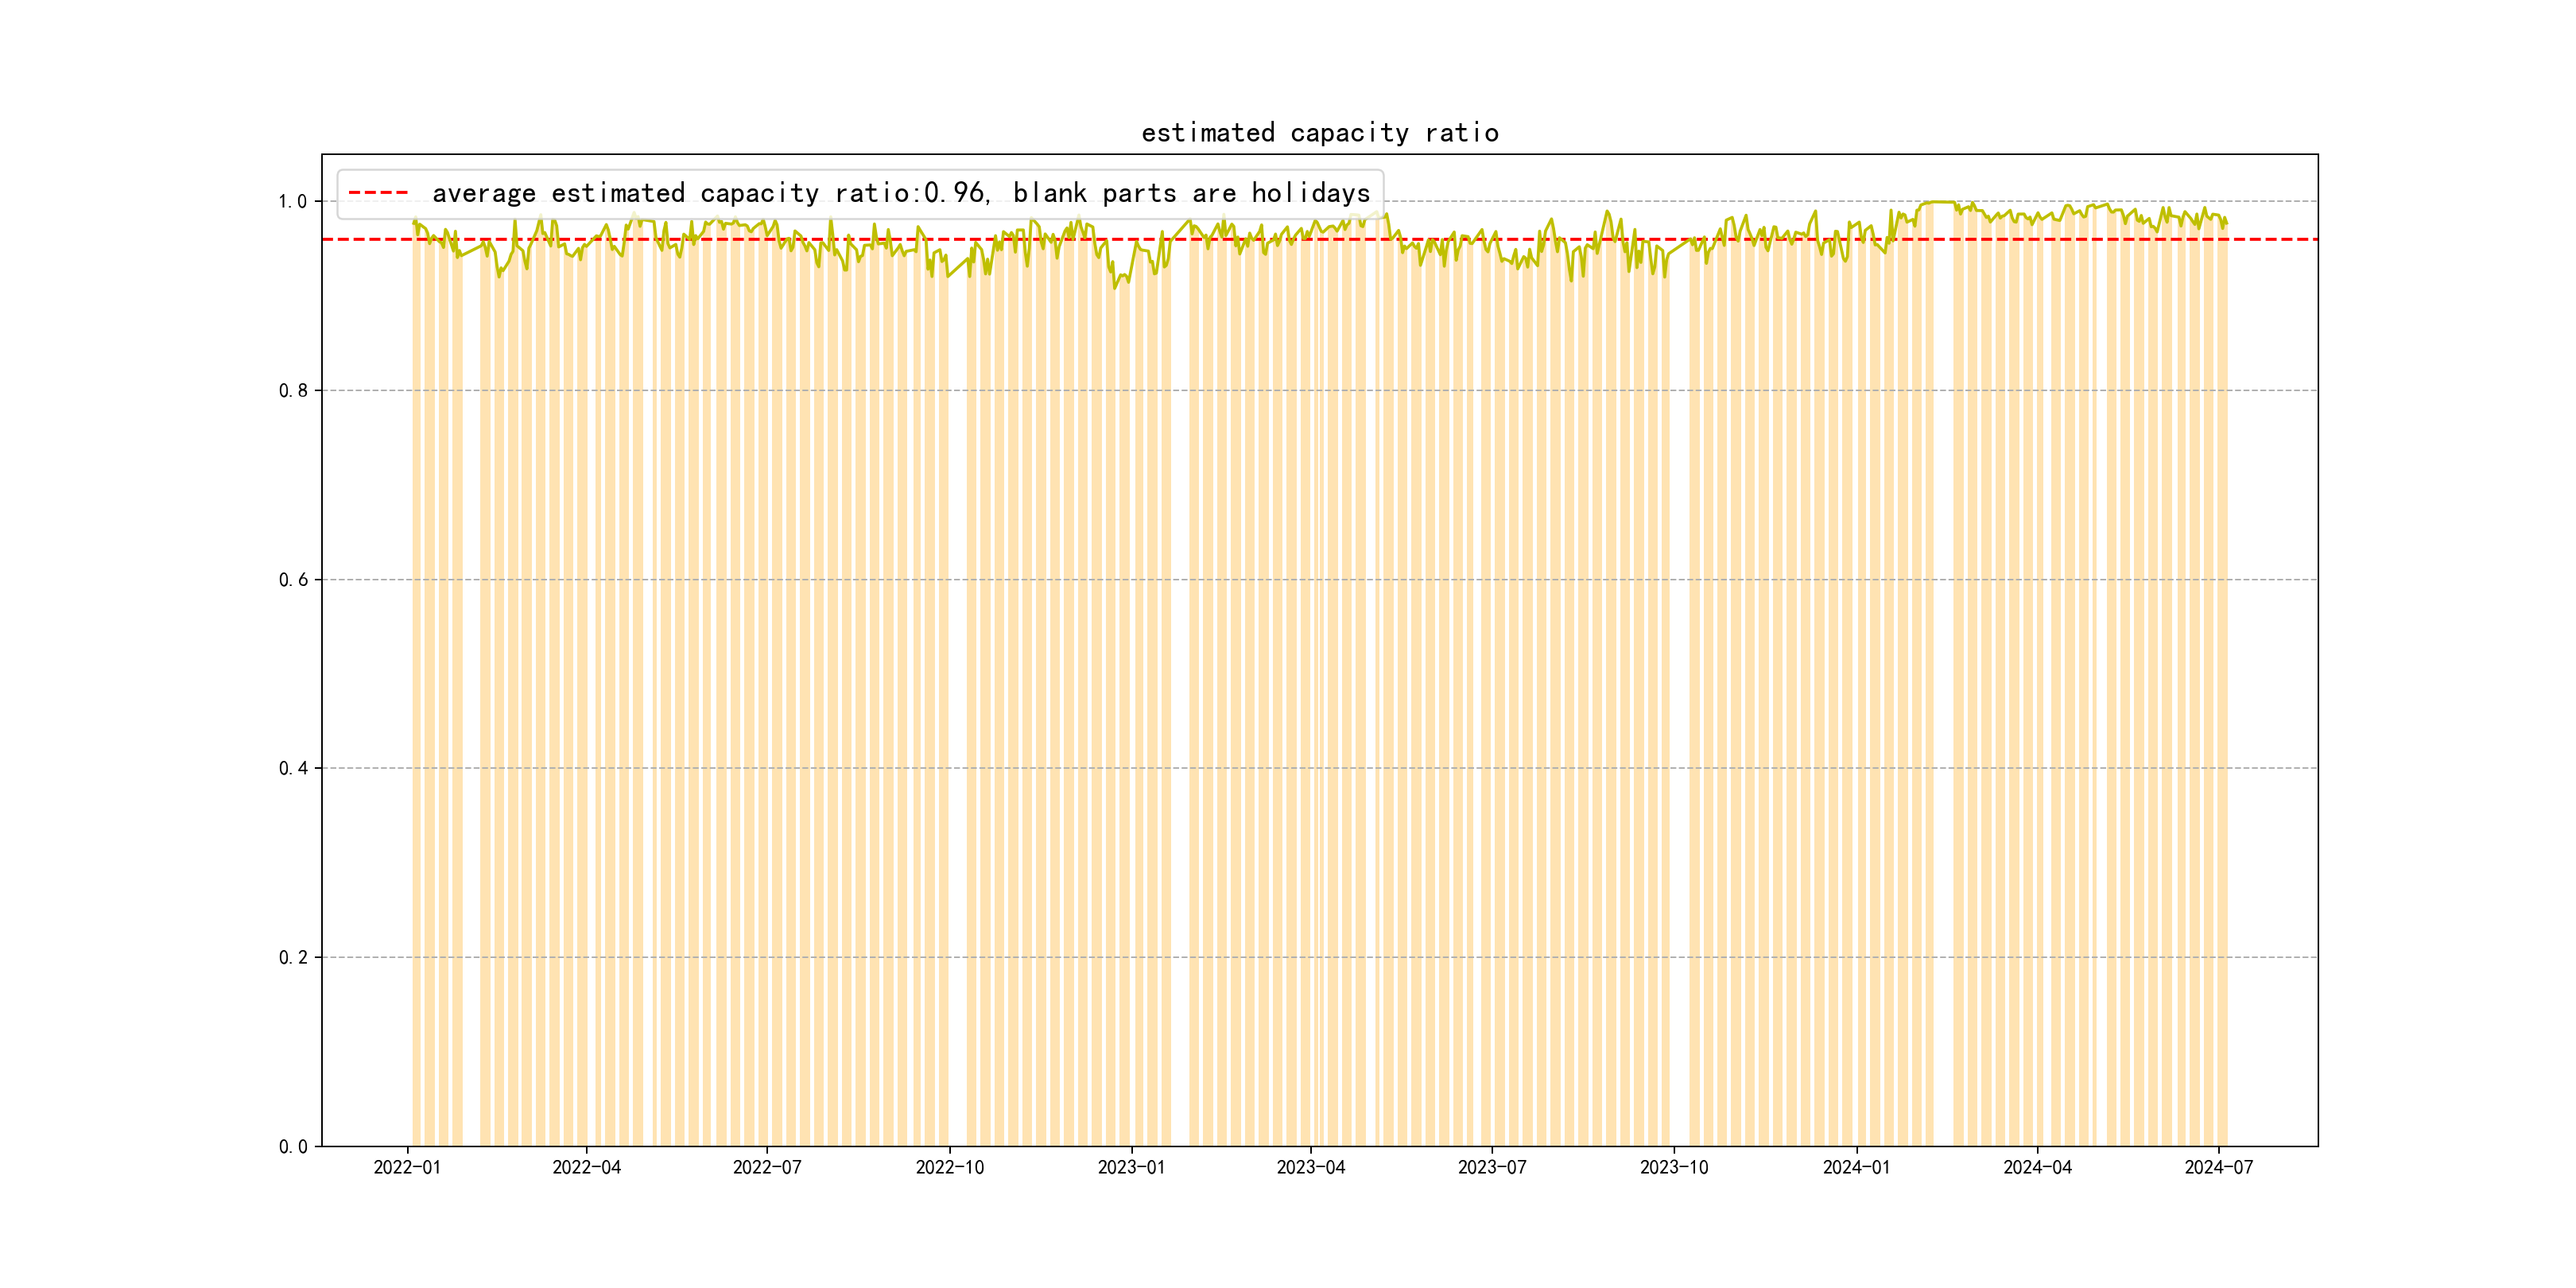Click the 2022-04 x-axis date label
Screen dimensions: 2576x1288
[x=586, y=1167]
